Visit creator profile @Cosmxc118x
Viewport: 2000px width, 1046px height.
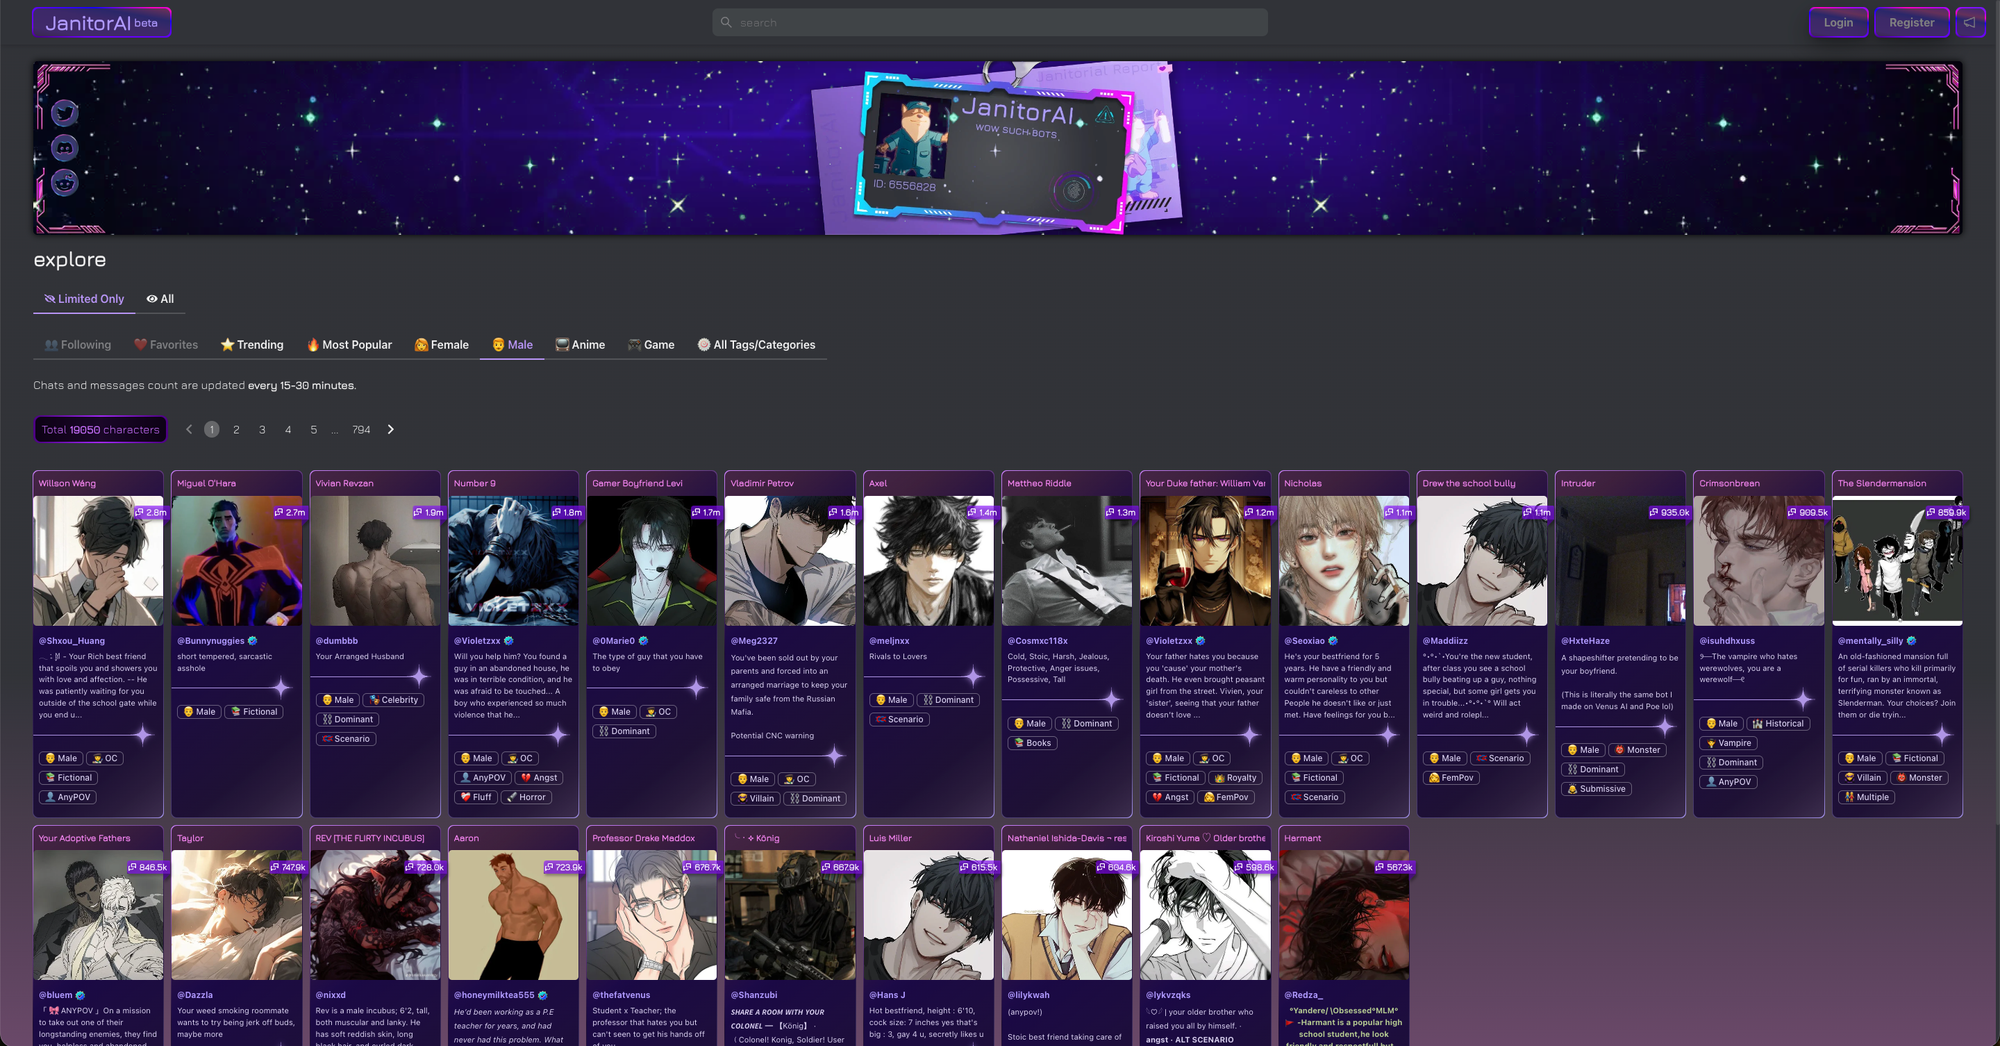click(1038, 641)
